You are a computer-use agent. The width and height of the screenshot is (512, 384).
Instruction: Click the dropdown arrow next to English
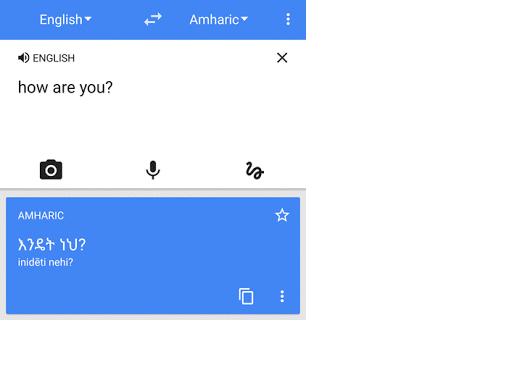[88, 19]
